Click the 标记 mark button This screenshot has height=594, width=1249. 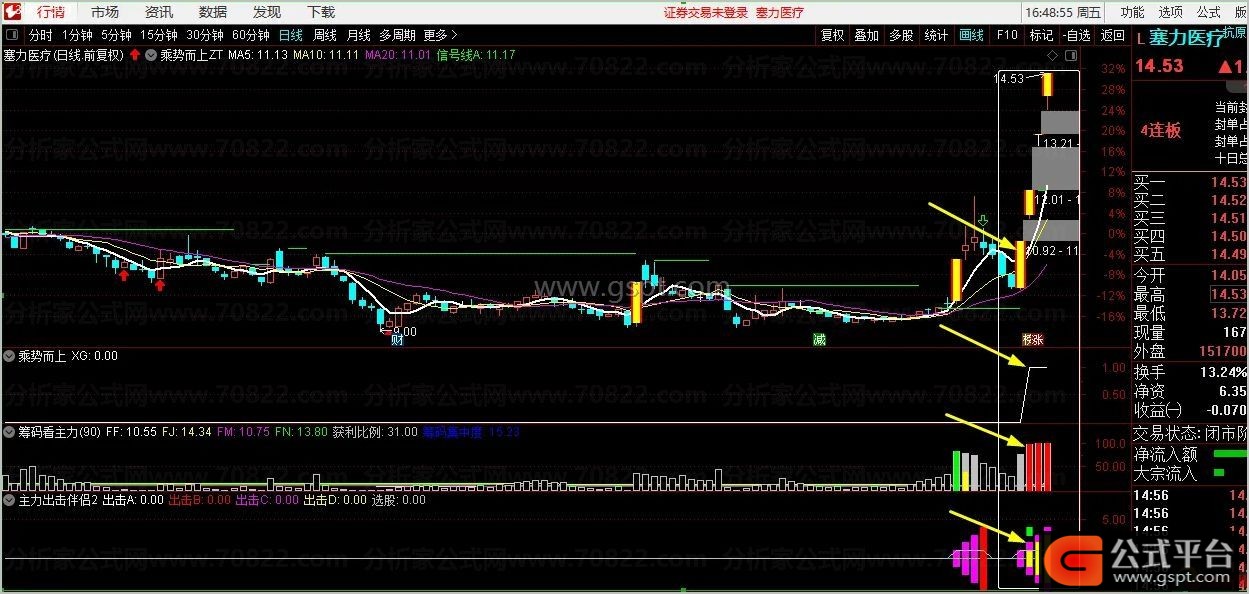point(1041,35)
